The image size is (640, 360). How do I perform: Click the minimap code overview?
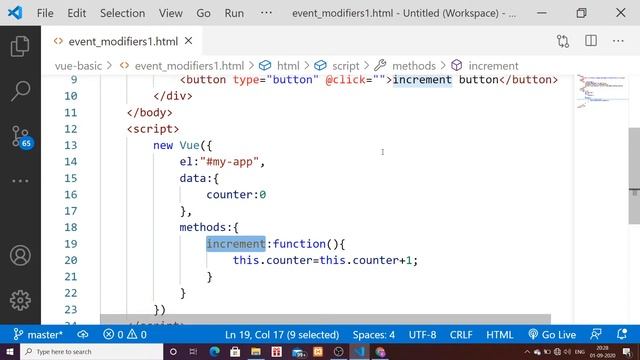pyautogui.click(x=601, y=92)
